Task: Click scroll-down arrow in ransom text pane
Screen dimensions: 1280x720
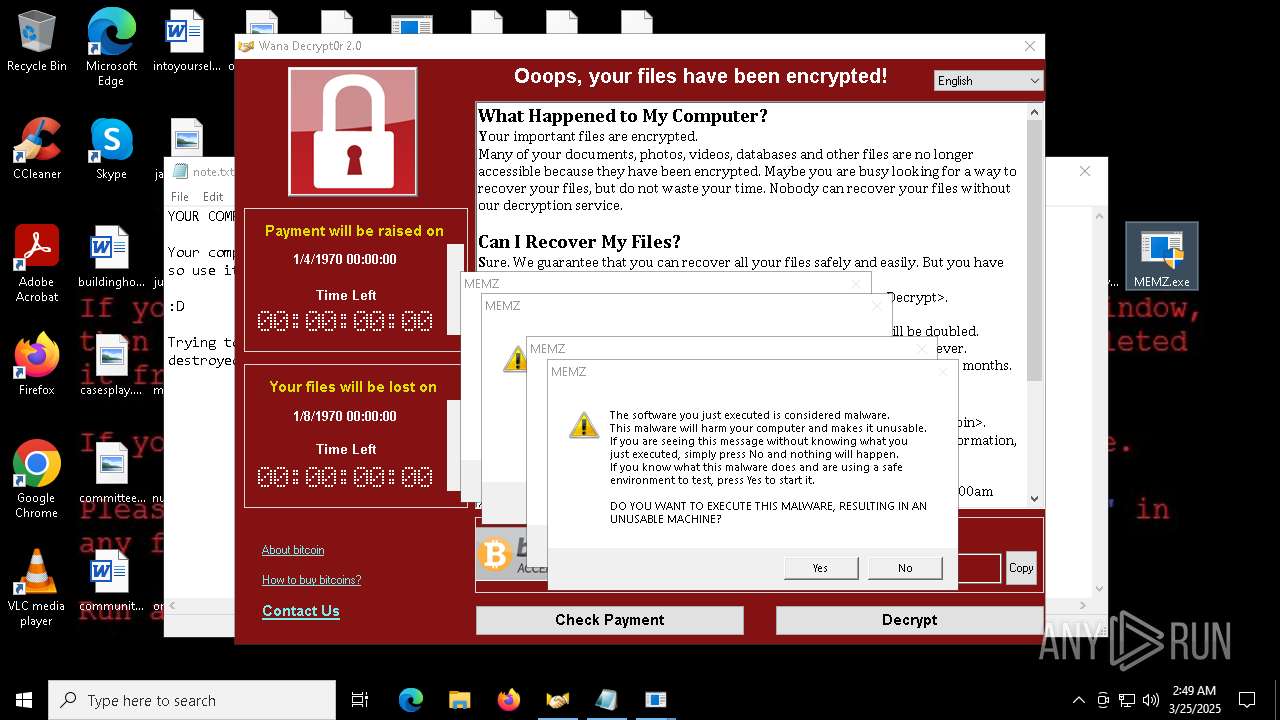Action: click(x=1034, y=498)
